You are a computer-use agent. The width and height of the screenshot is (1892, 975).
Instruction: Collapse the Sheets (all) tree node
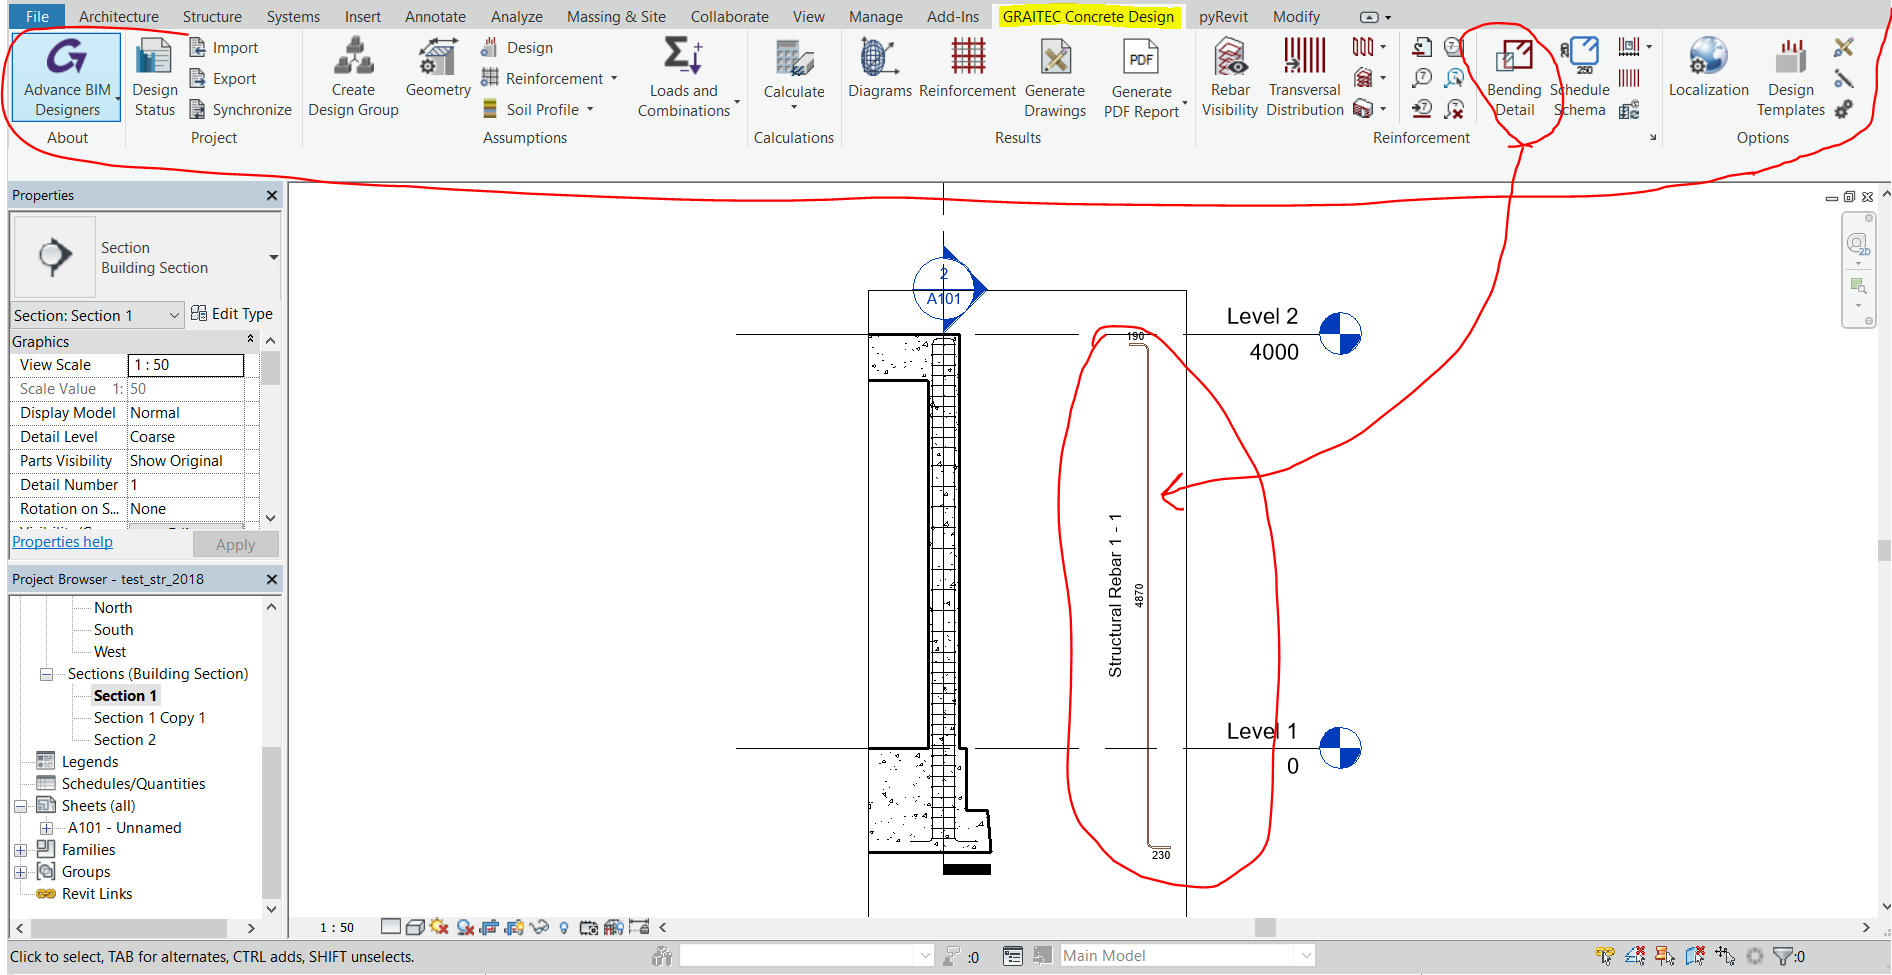click(20, 806)
